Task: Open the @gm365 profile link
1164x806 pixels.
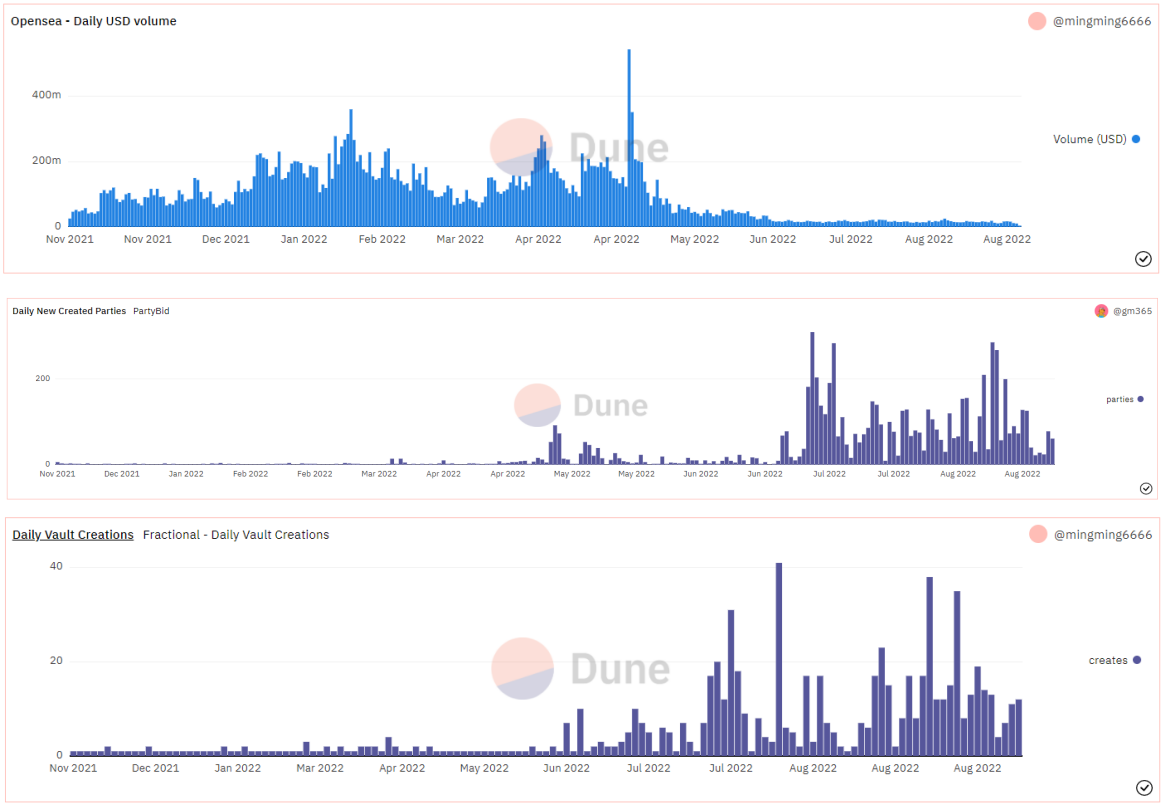Action: (x=1132, y=311)
